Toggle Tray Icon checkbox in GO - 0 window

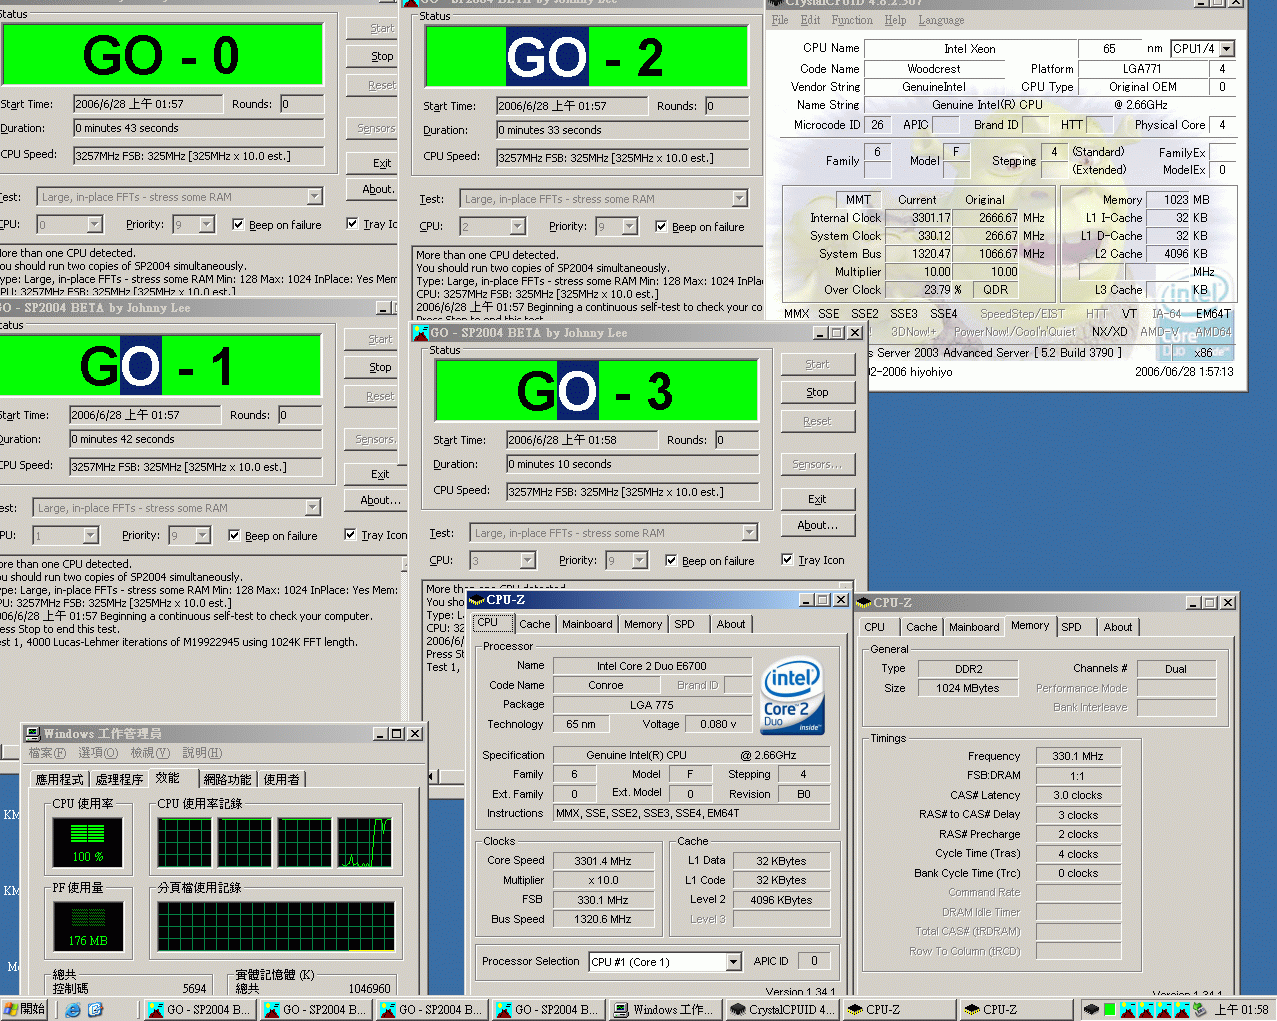coord(352,223)
